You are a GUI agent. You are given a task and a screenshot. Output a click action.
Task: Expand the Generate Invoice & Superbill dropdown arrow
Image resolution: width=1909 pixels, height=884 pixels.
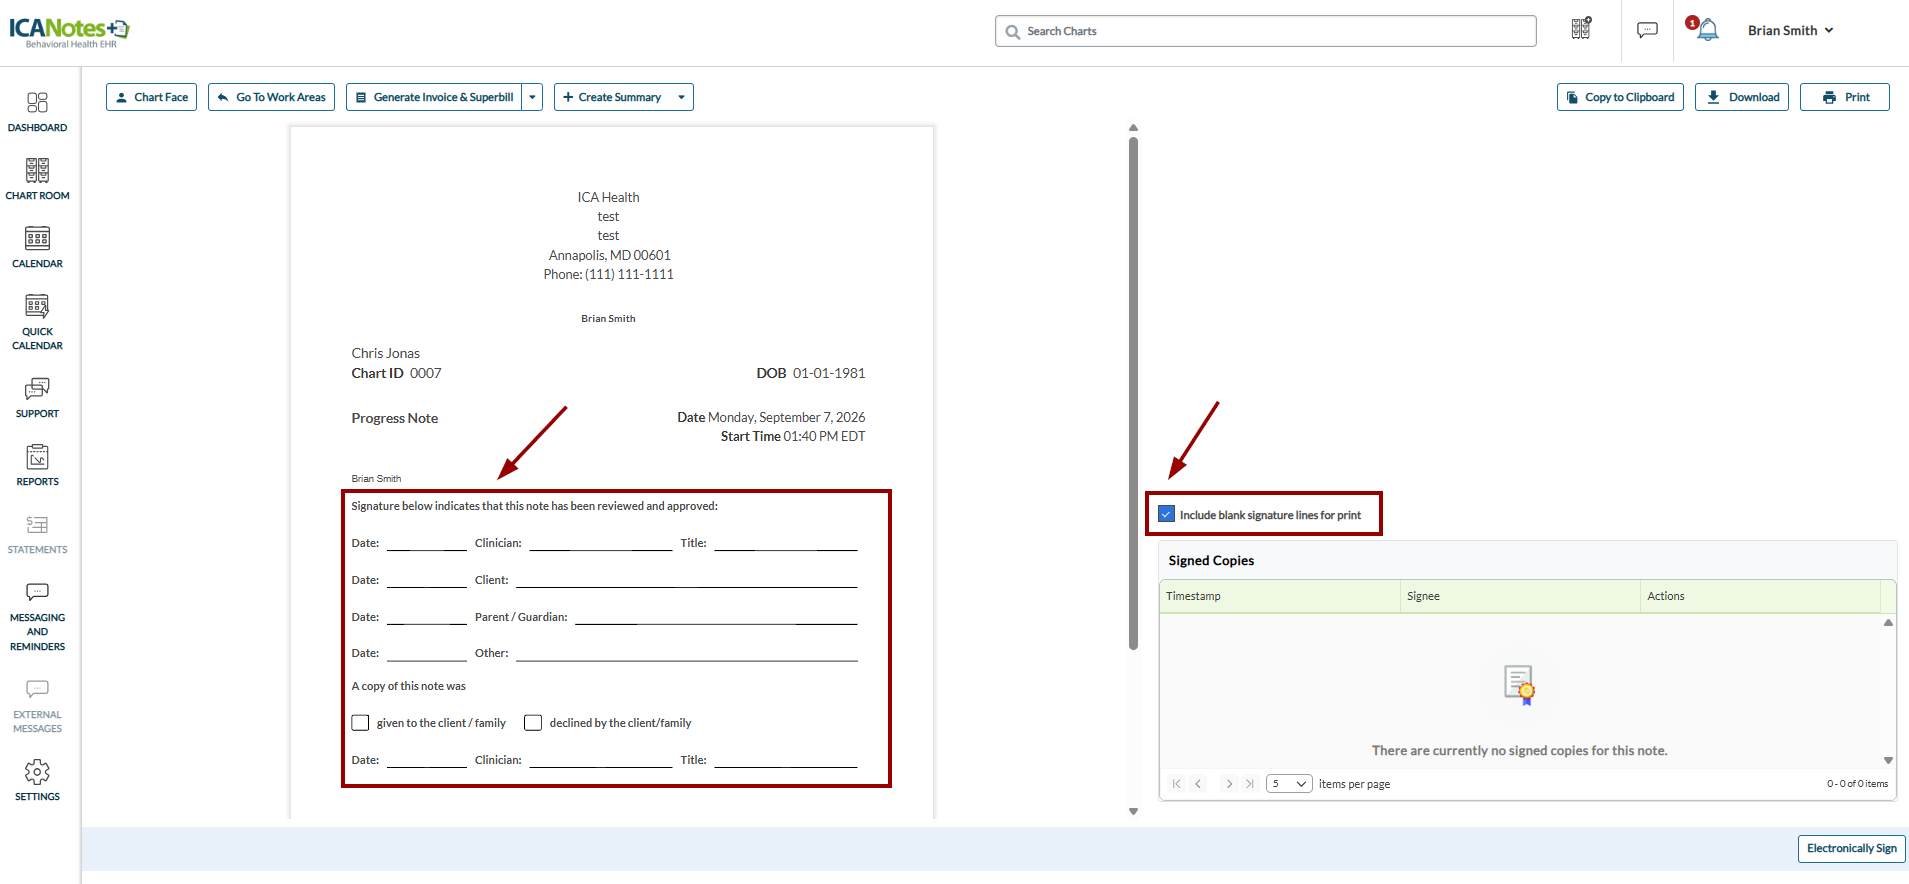point(533,97)
